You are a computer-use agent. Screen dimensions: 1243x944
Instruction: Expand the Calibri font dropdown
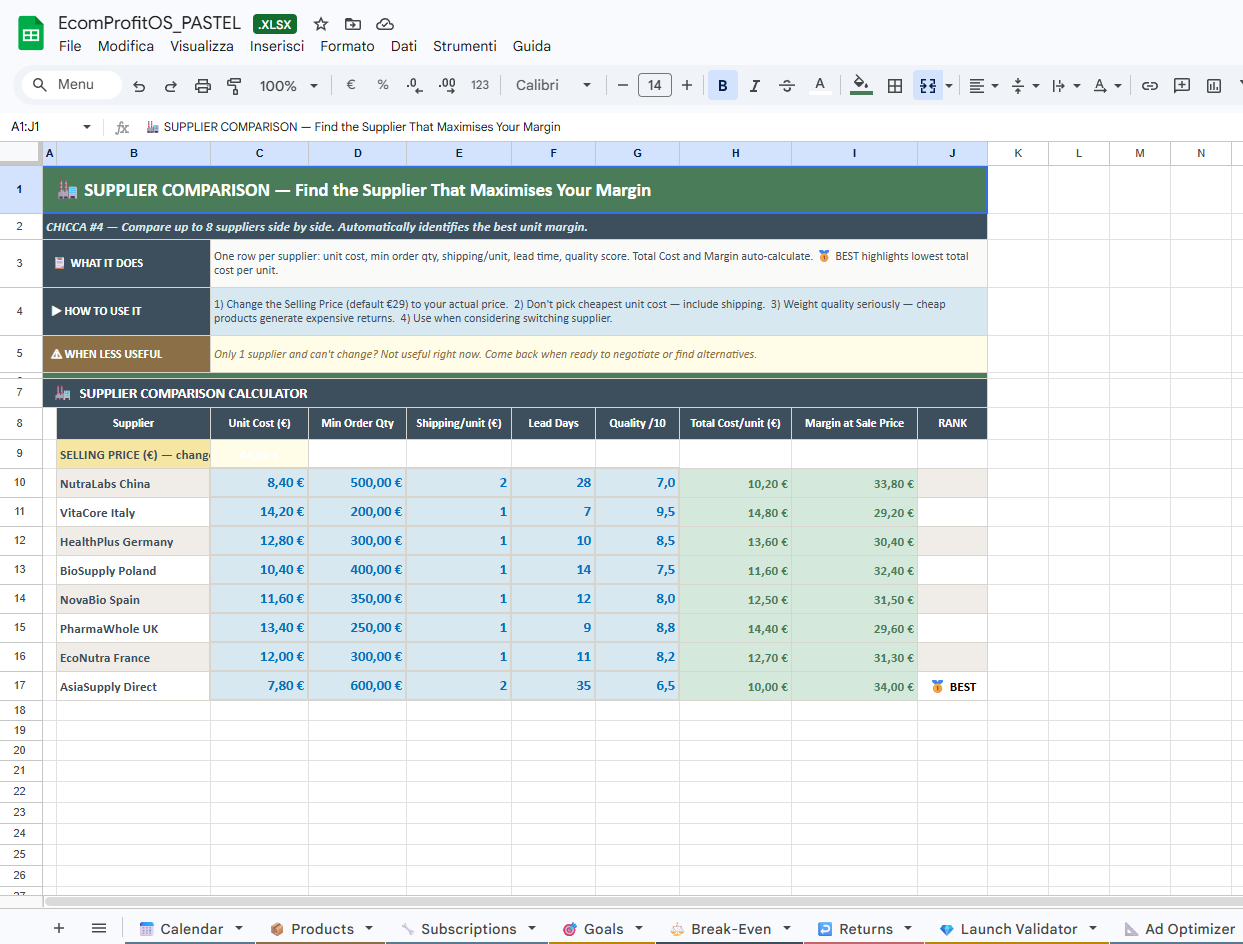(553, 86)
